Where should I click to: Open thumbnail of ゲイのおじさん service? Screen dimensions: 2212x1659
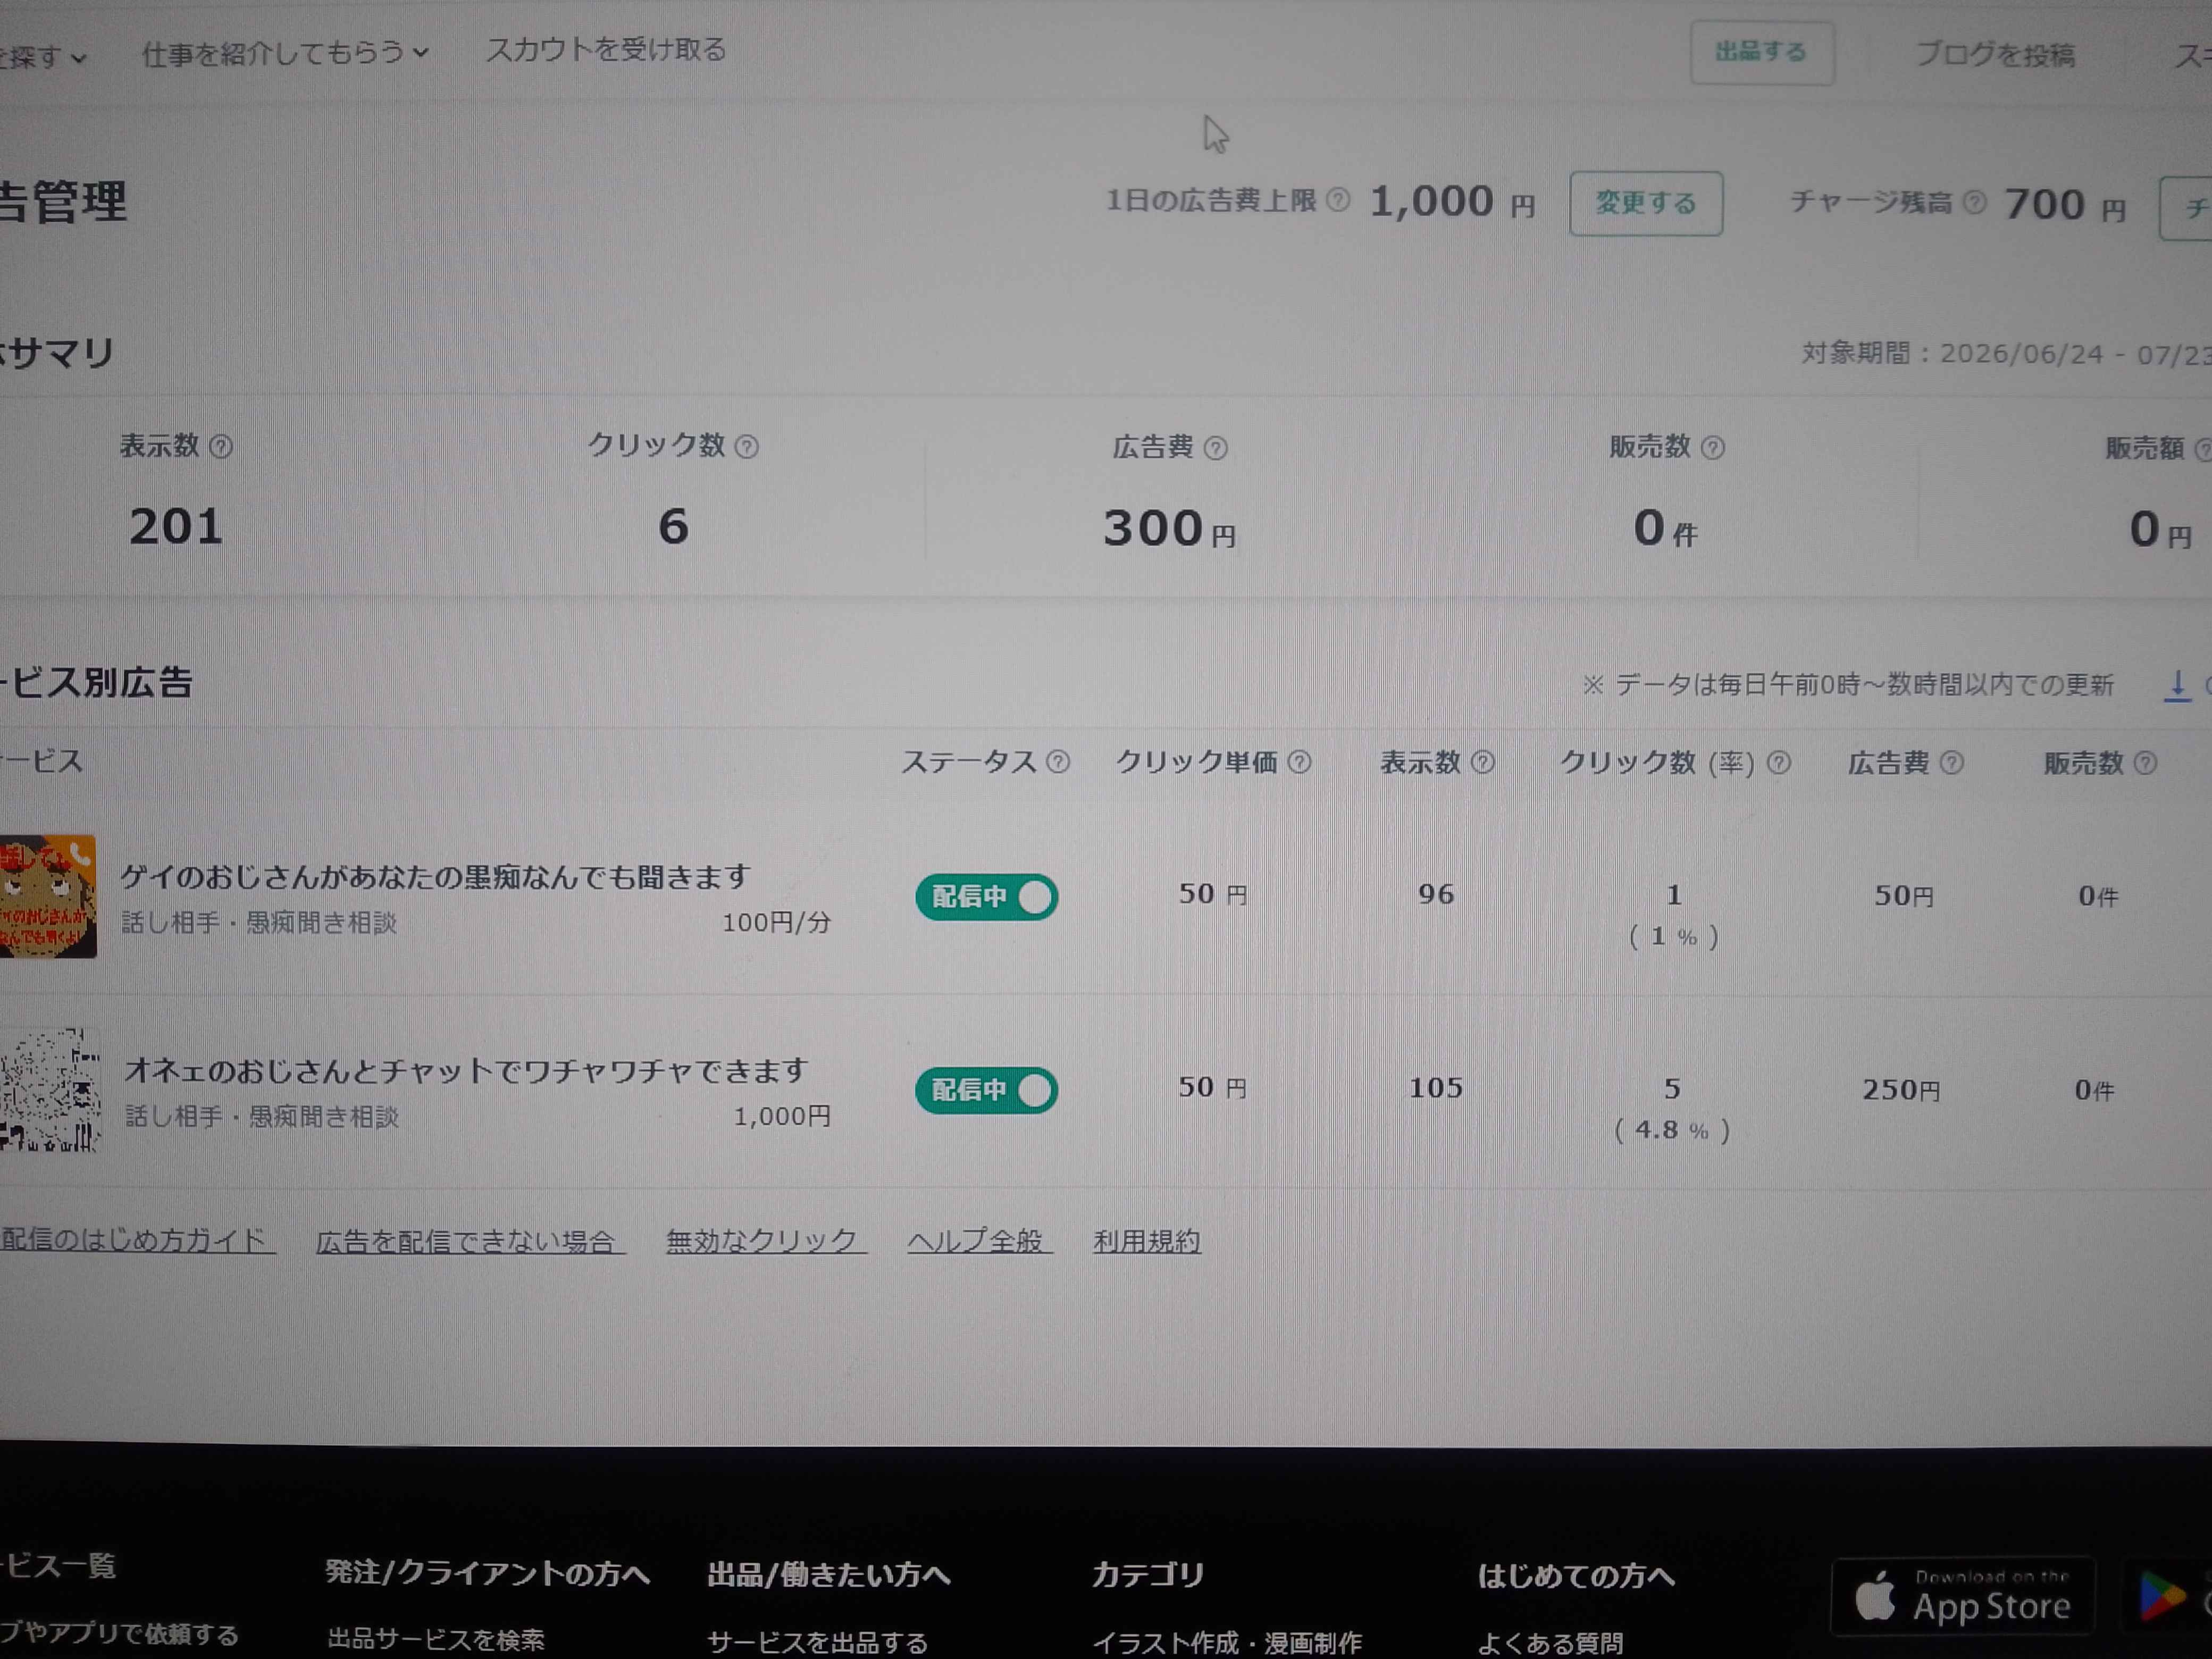click(x=47, y=897)
